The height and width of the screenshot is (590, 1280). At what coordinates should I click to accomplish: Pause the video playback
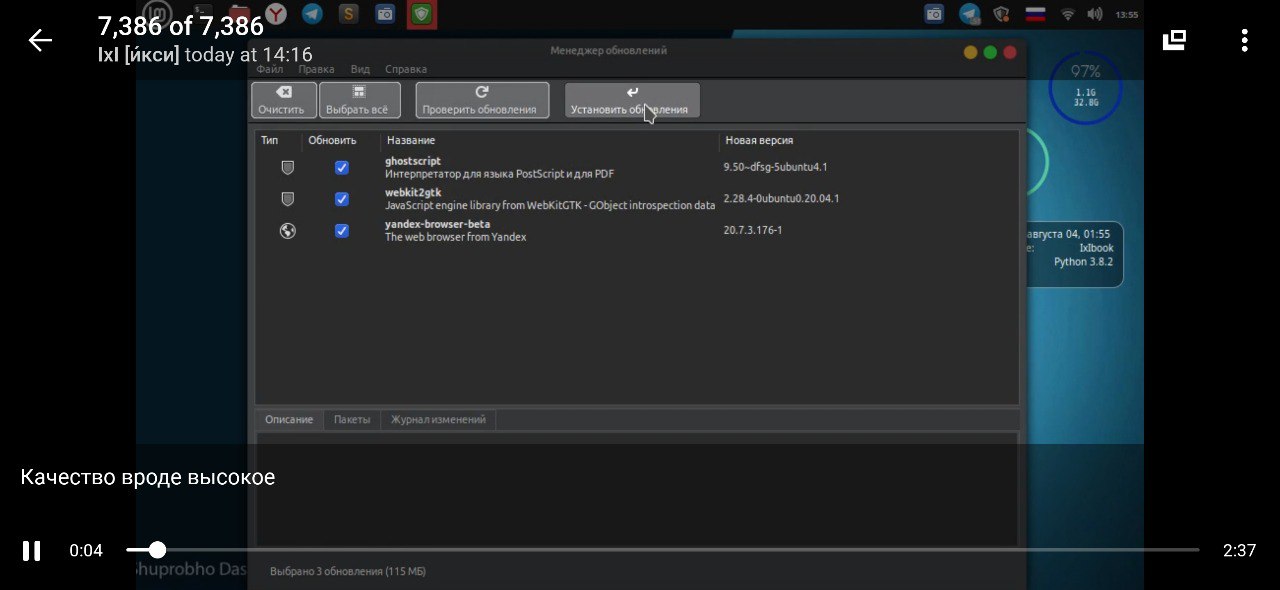pyautogui.click(x=32, y=550)
